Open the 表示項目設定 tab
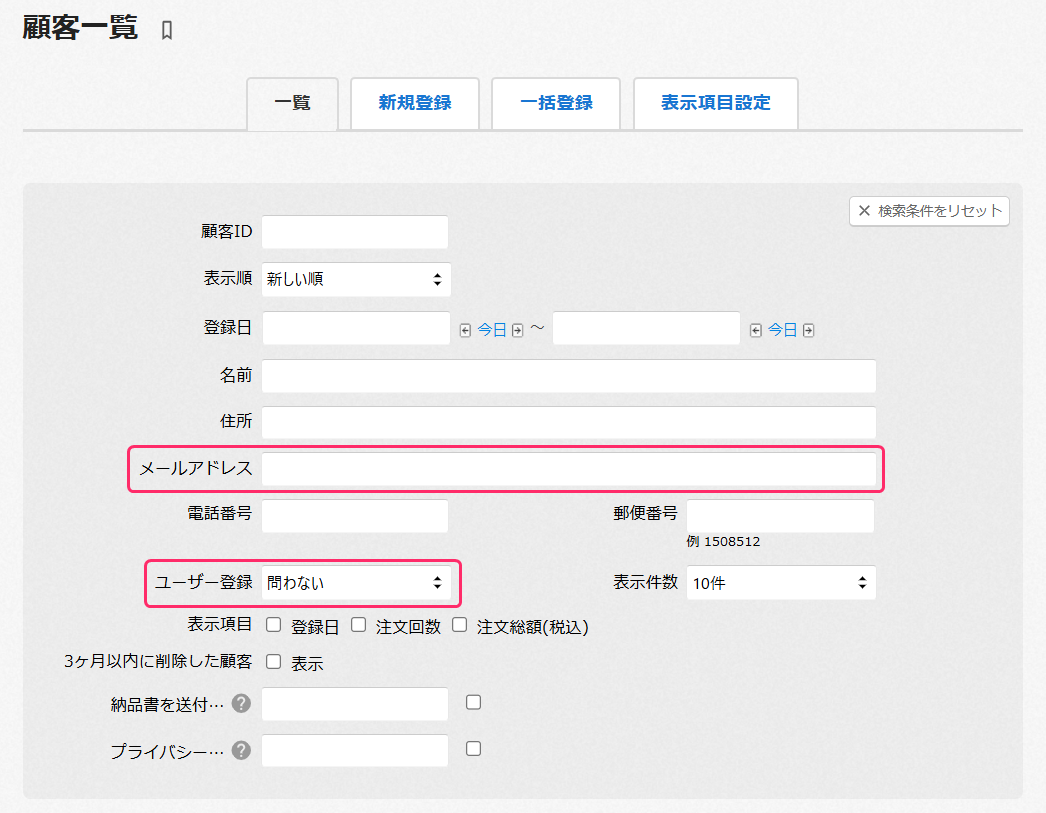Image resolution: width=1046 pixels, height=813 pixels. [715, 103]
